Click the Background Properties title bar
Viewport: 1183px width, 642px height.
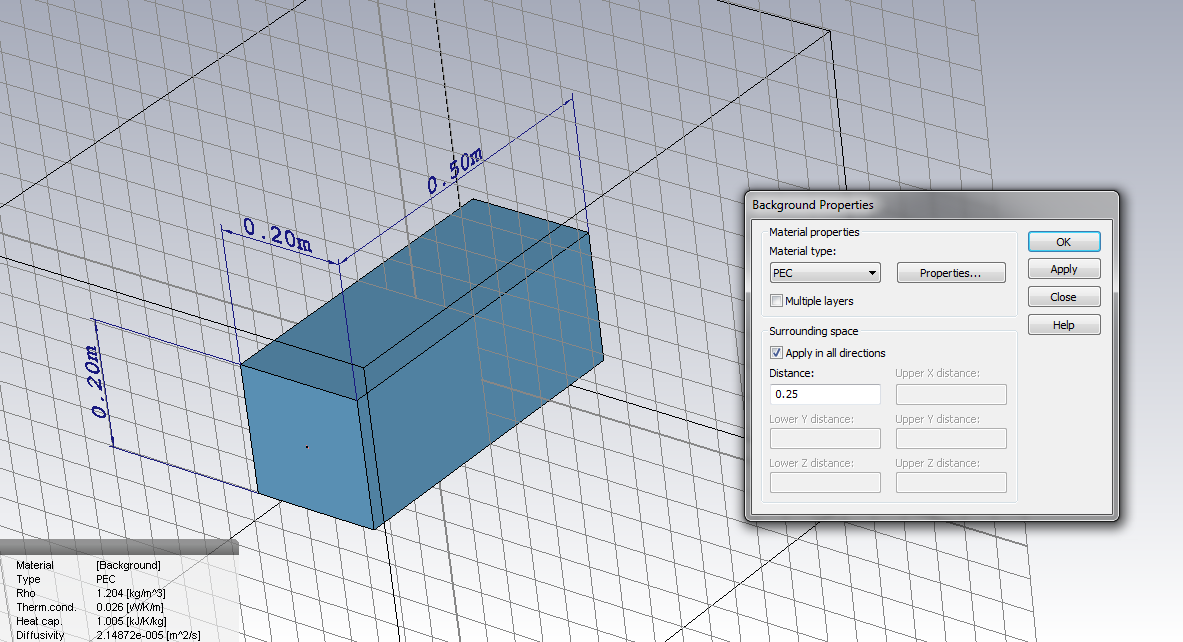pyautogui.click(x=932, y=205)
